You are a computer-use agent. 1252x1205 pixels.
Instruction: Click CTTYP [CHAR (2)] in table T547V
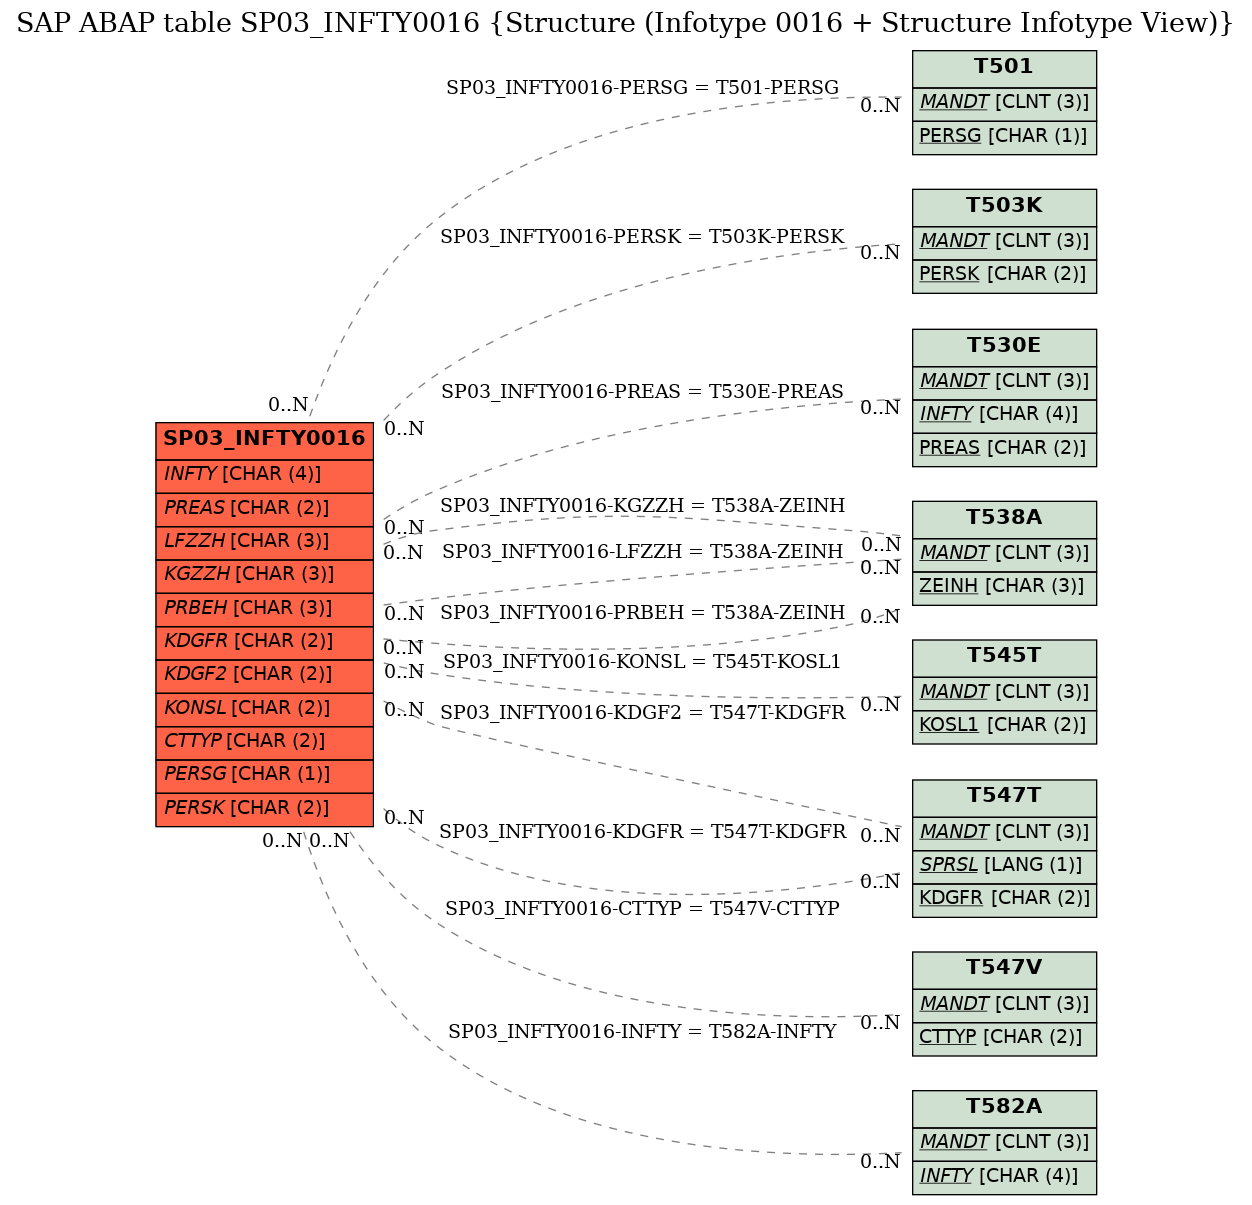[1004, 1038]
